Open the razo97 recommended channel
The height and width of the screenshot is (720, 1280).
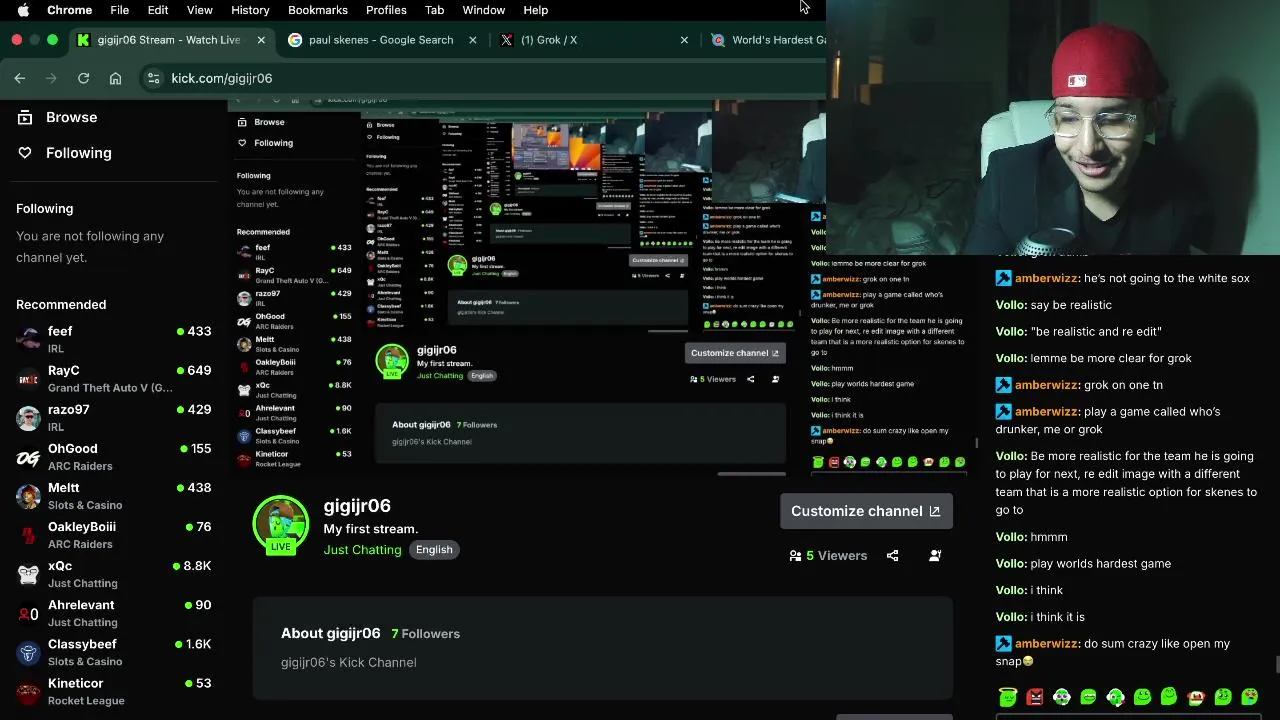tap(114, 417)
